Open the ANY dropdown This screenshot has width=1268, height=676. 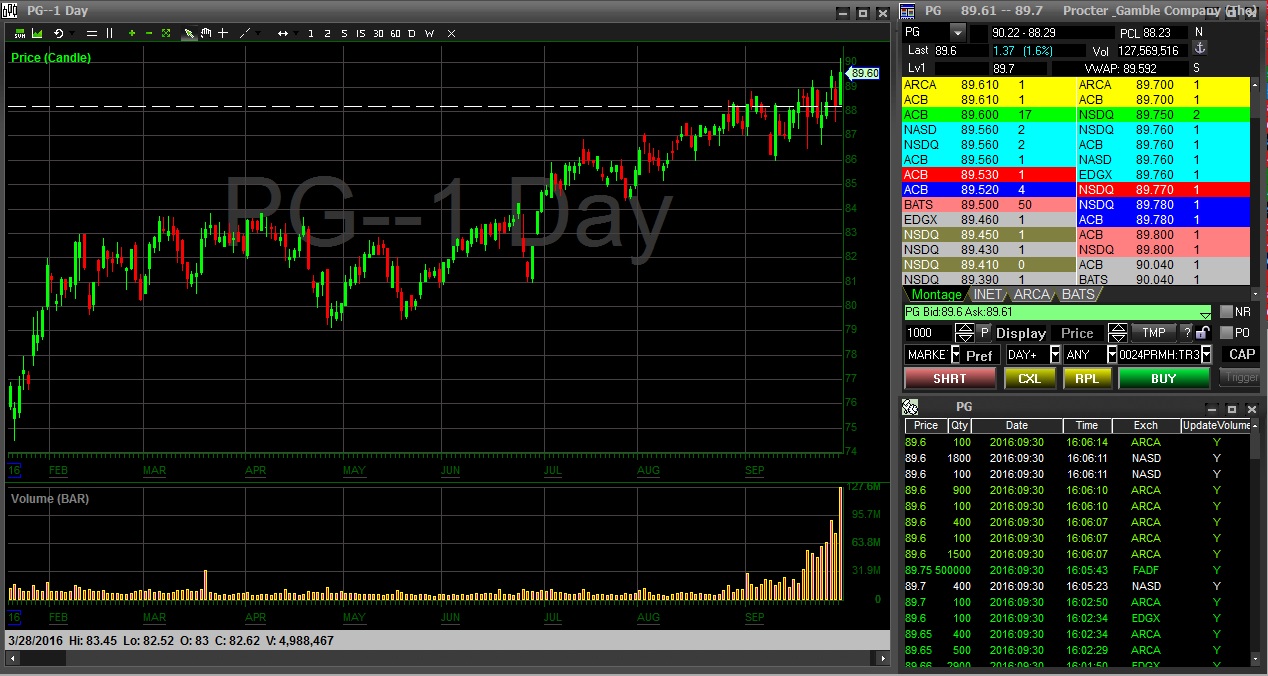(x=1111, y=355)
